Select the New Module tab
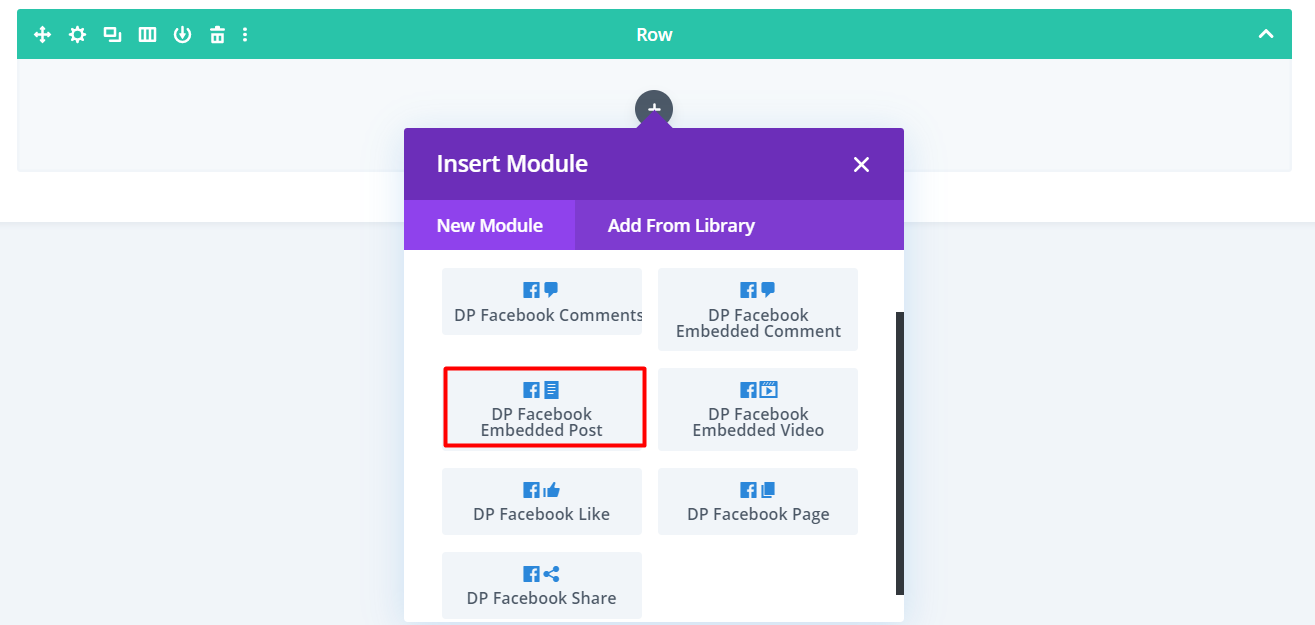The height and width of the screenshot is (625, 1315). click(489, 225)
